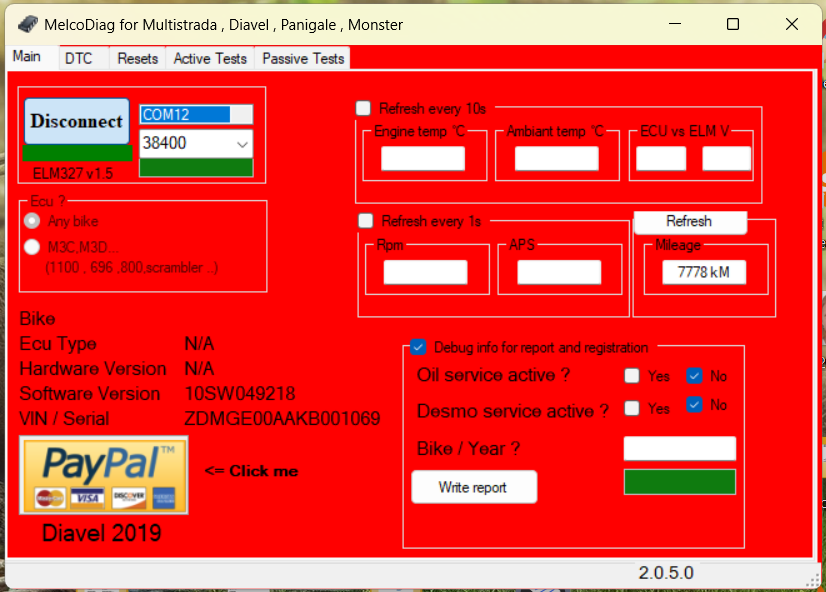Select the M3C,M3D ECU radio option

pyautogui.click(x=32, y=246)
